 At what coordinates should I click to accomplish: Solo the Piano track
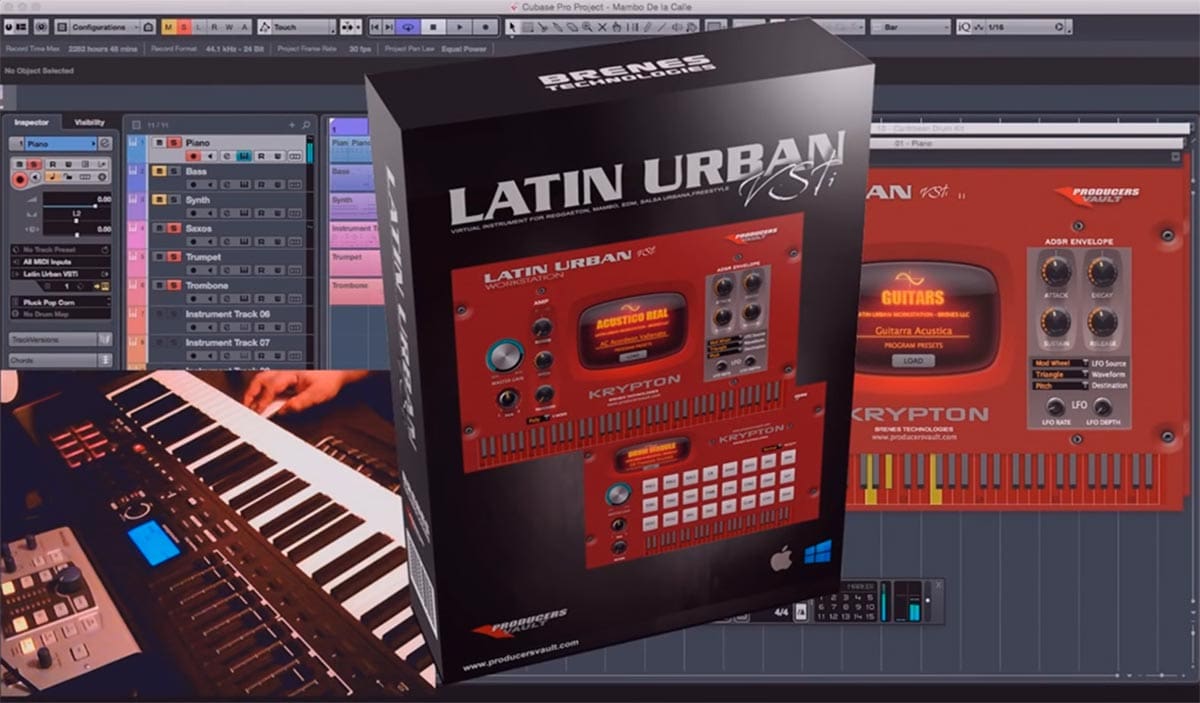click(x=173, y=143)
